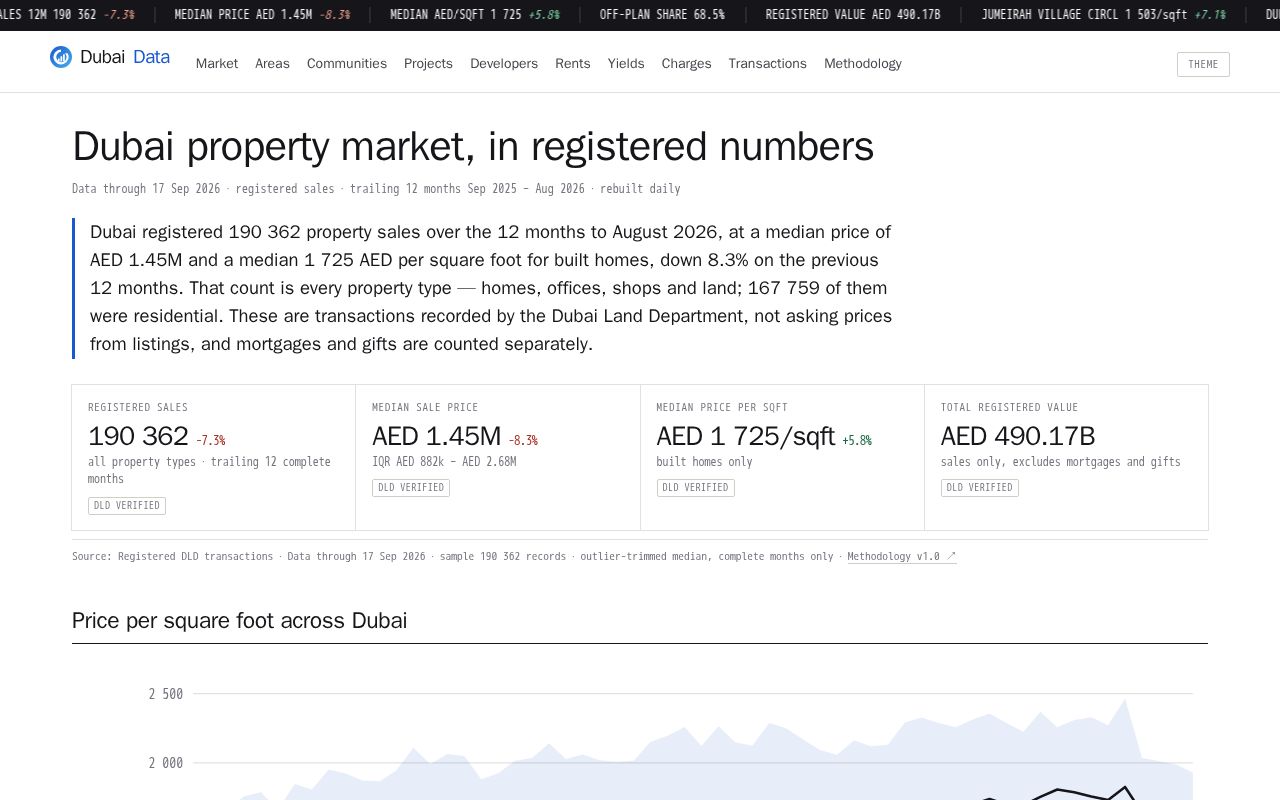
Task: Open the Market nav item
Action: tap(217, 63)
